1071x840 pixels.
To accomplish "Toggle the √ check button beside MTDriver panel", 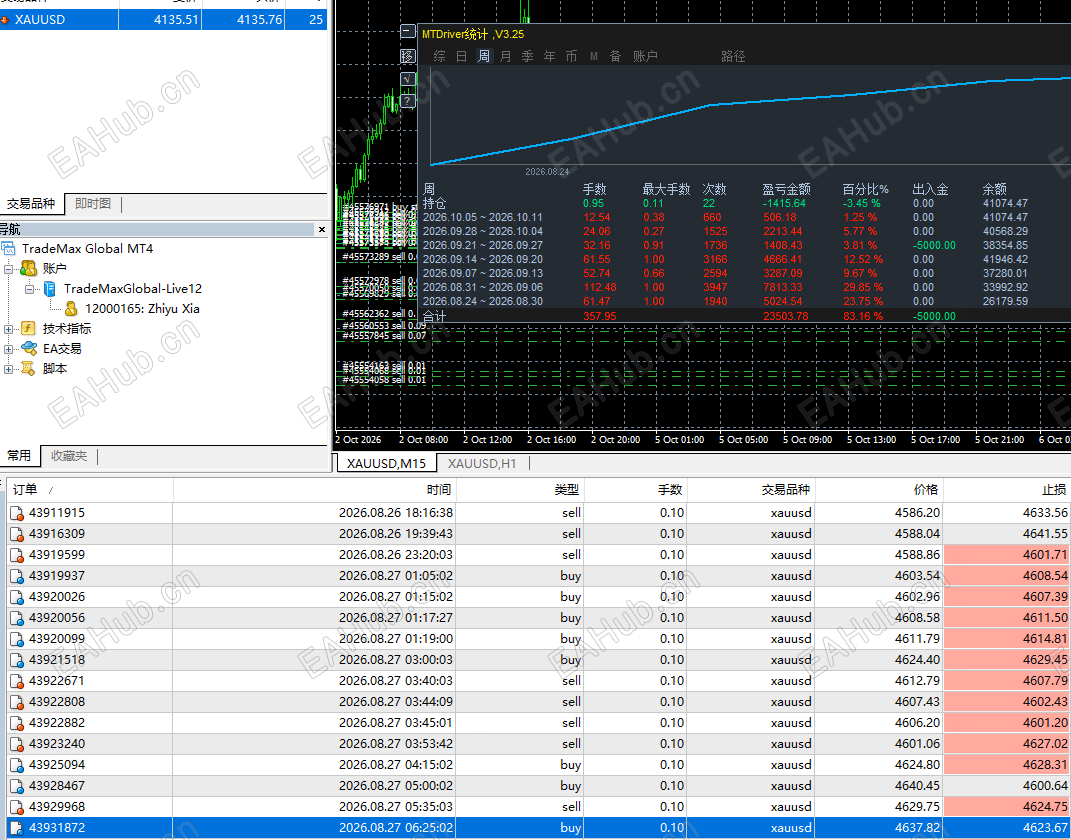I will (x=407, y=79).
